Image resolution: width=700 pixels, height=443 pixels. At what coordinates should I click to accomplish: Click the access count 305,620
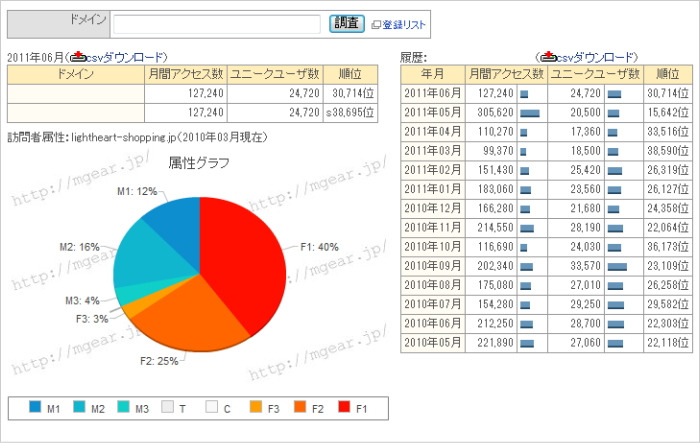[495, 113]
